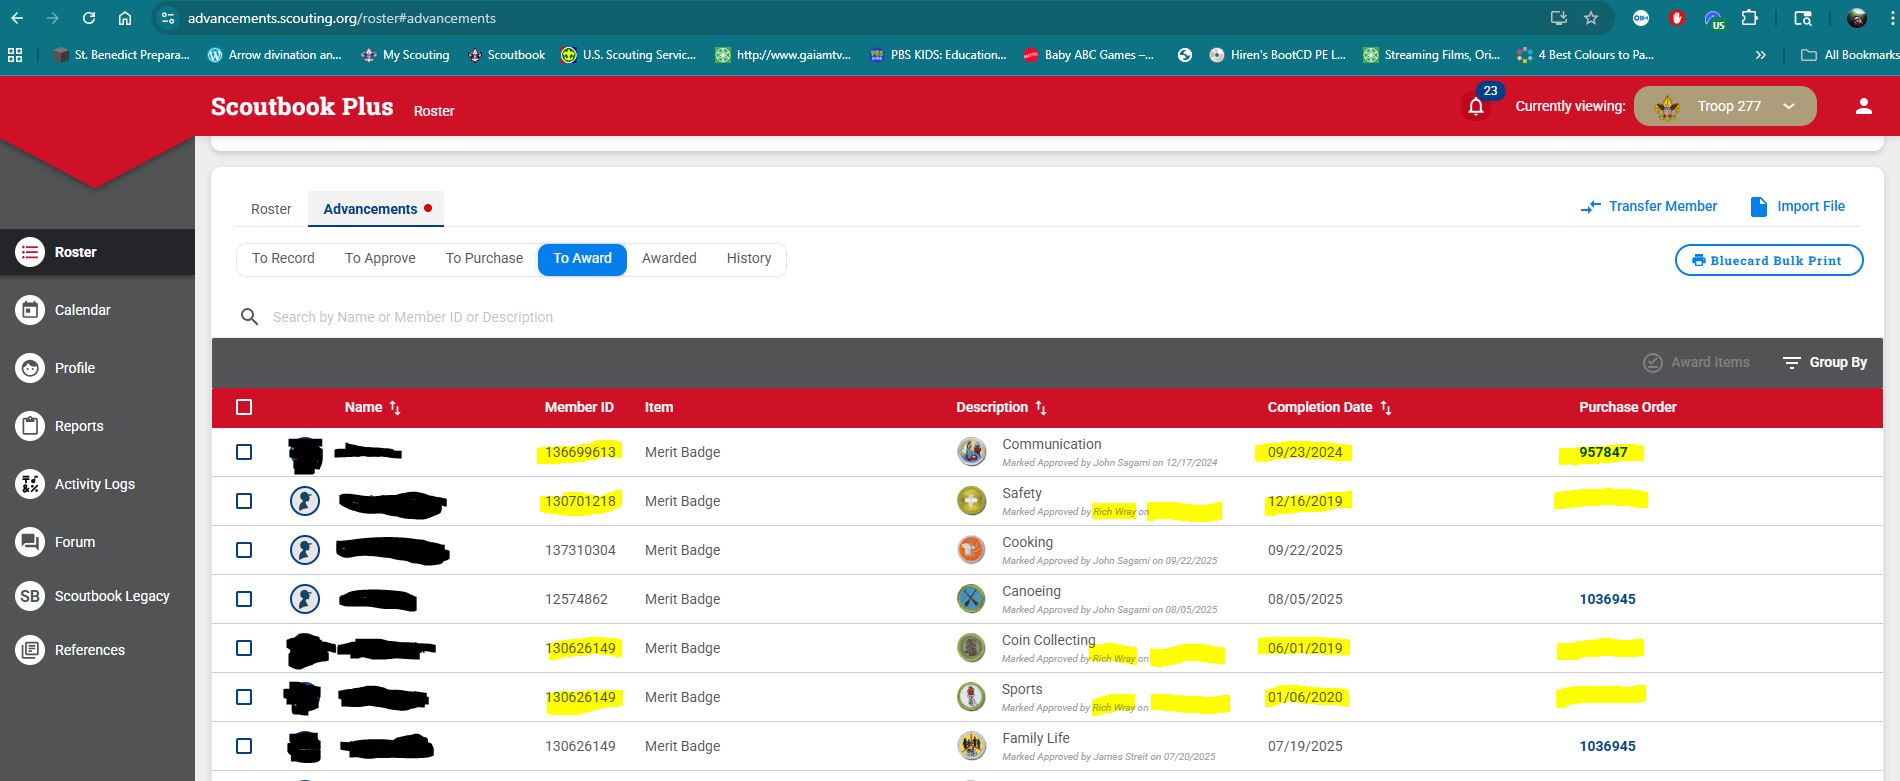
Task: Open Roster in the left sidebar
Action: [97, 252]
